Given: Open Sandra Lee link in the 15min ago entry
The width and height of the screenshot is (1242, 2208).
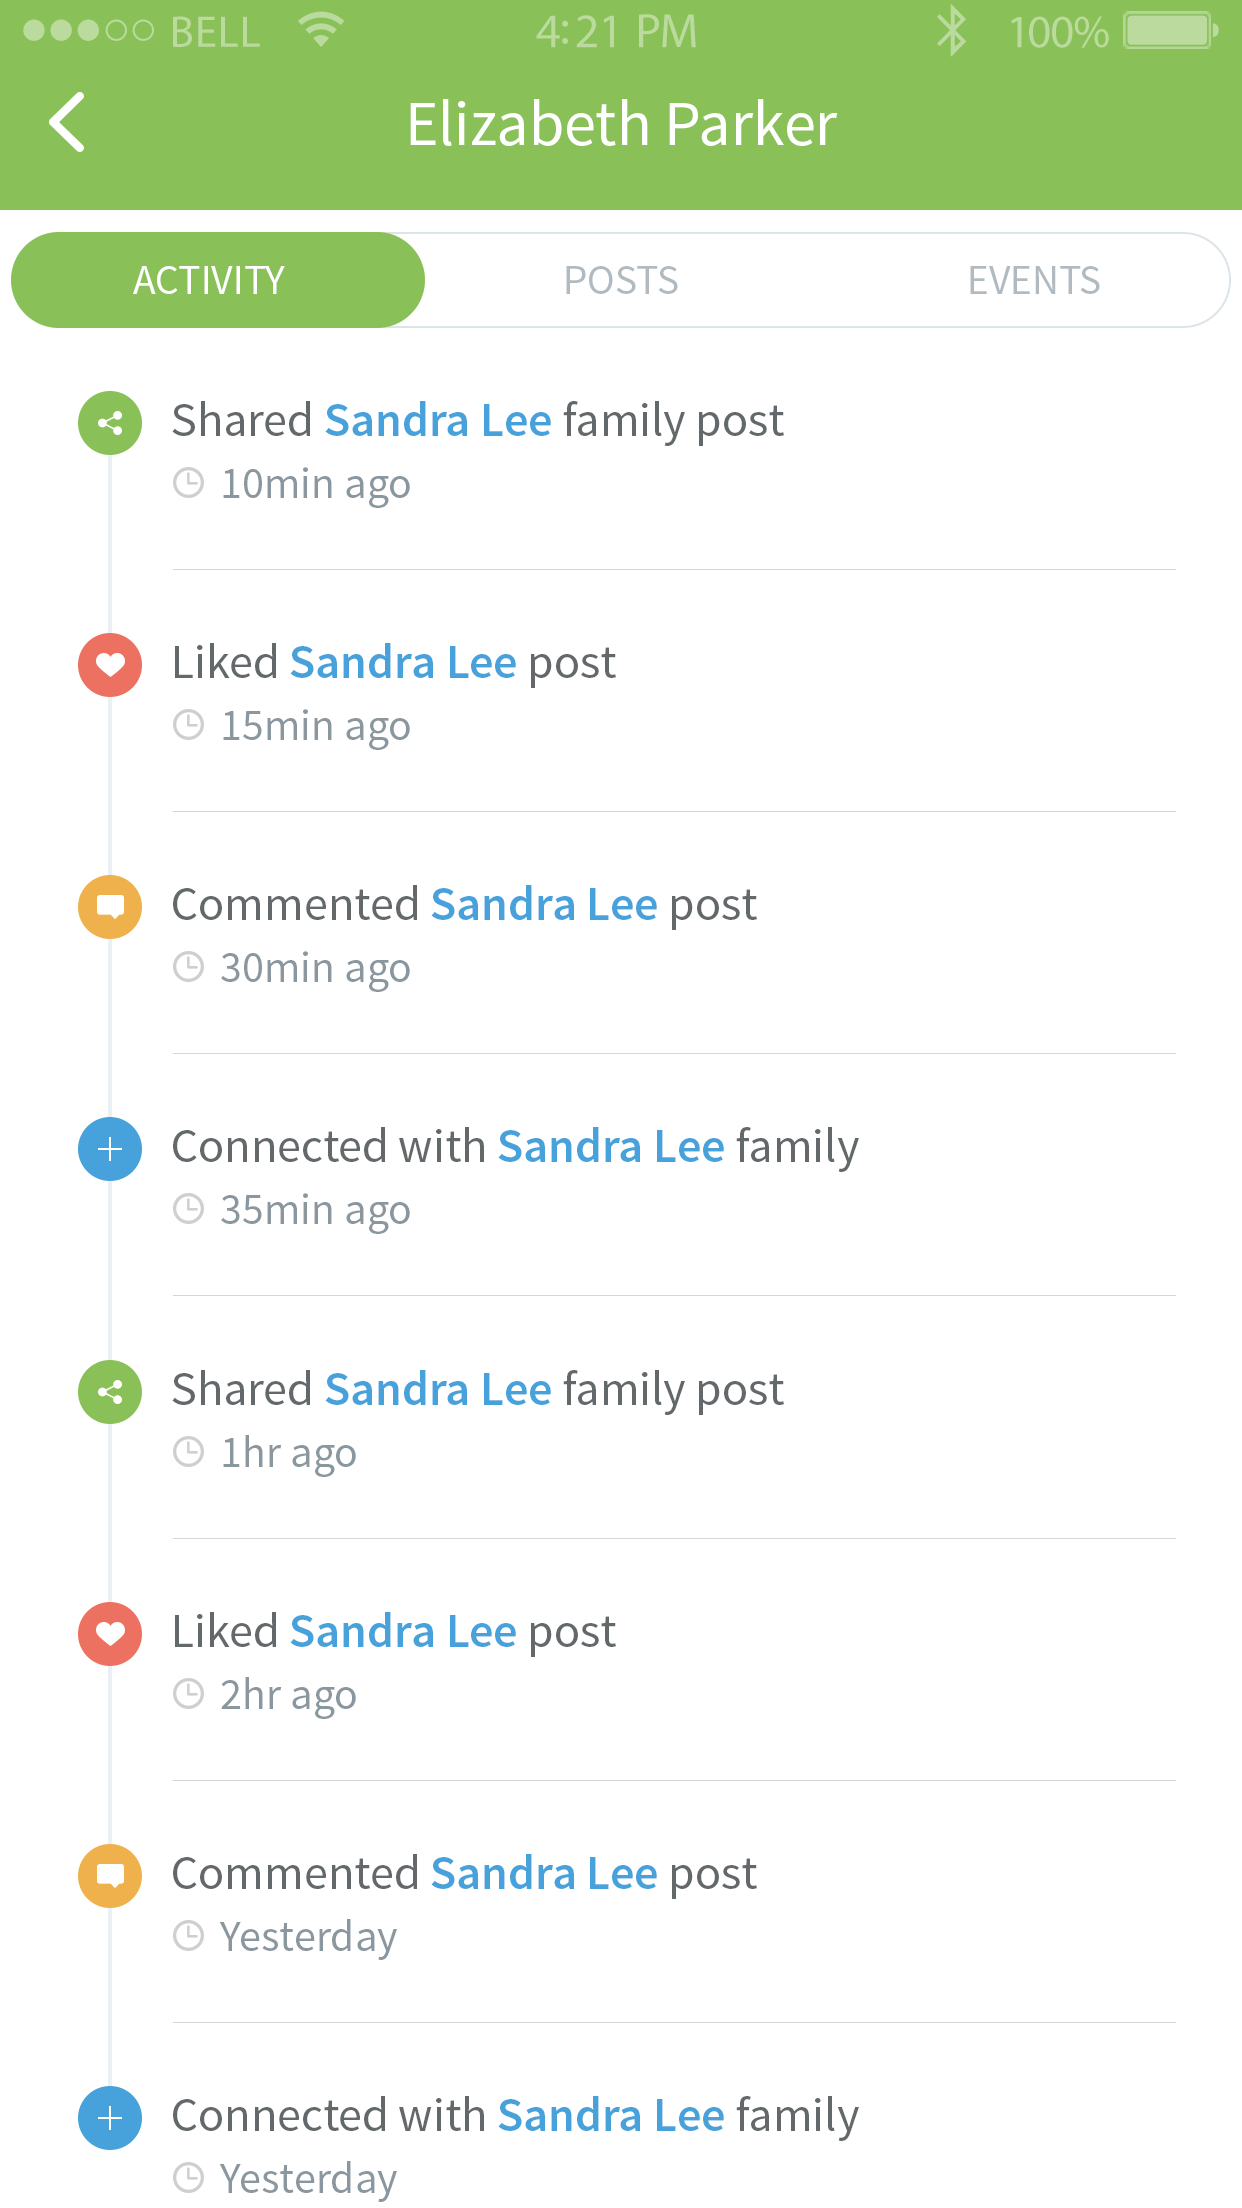Looking at the screenshot, I should pyautogui.click(x=403, y=663).
